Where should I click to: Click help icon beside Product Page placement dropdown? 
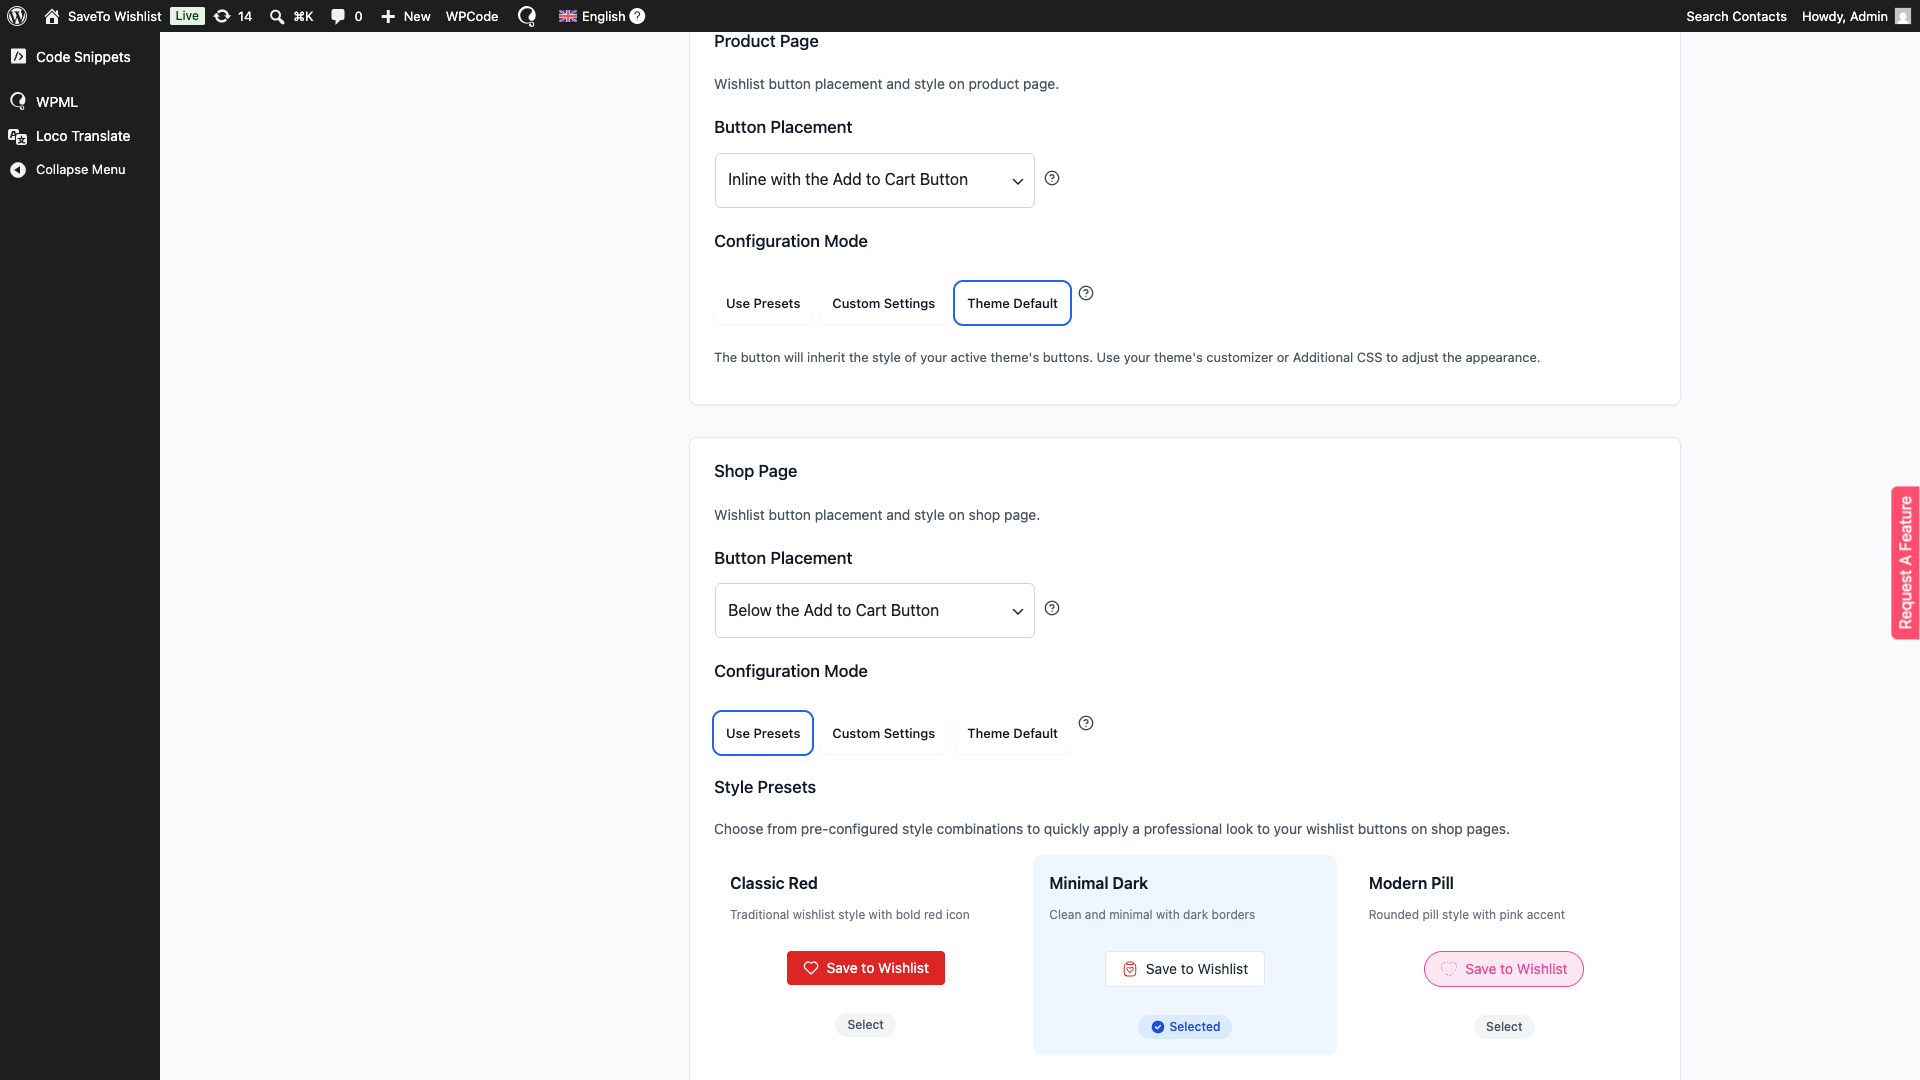(x=1052, y=178)
